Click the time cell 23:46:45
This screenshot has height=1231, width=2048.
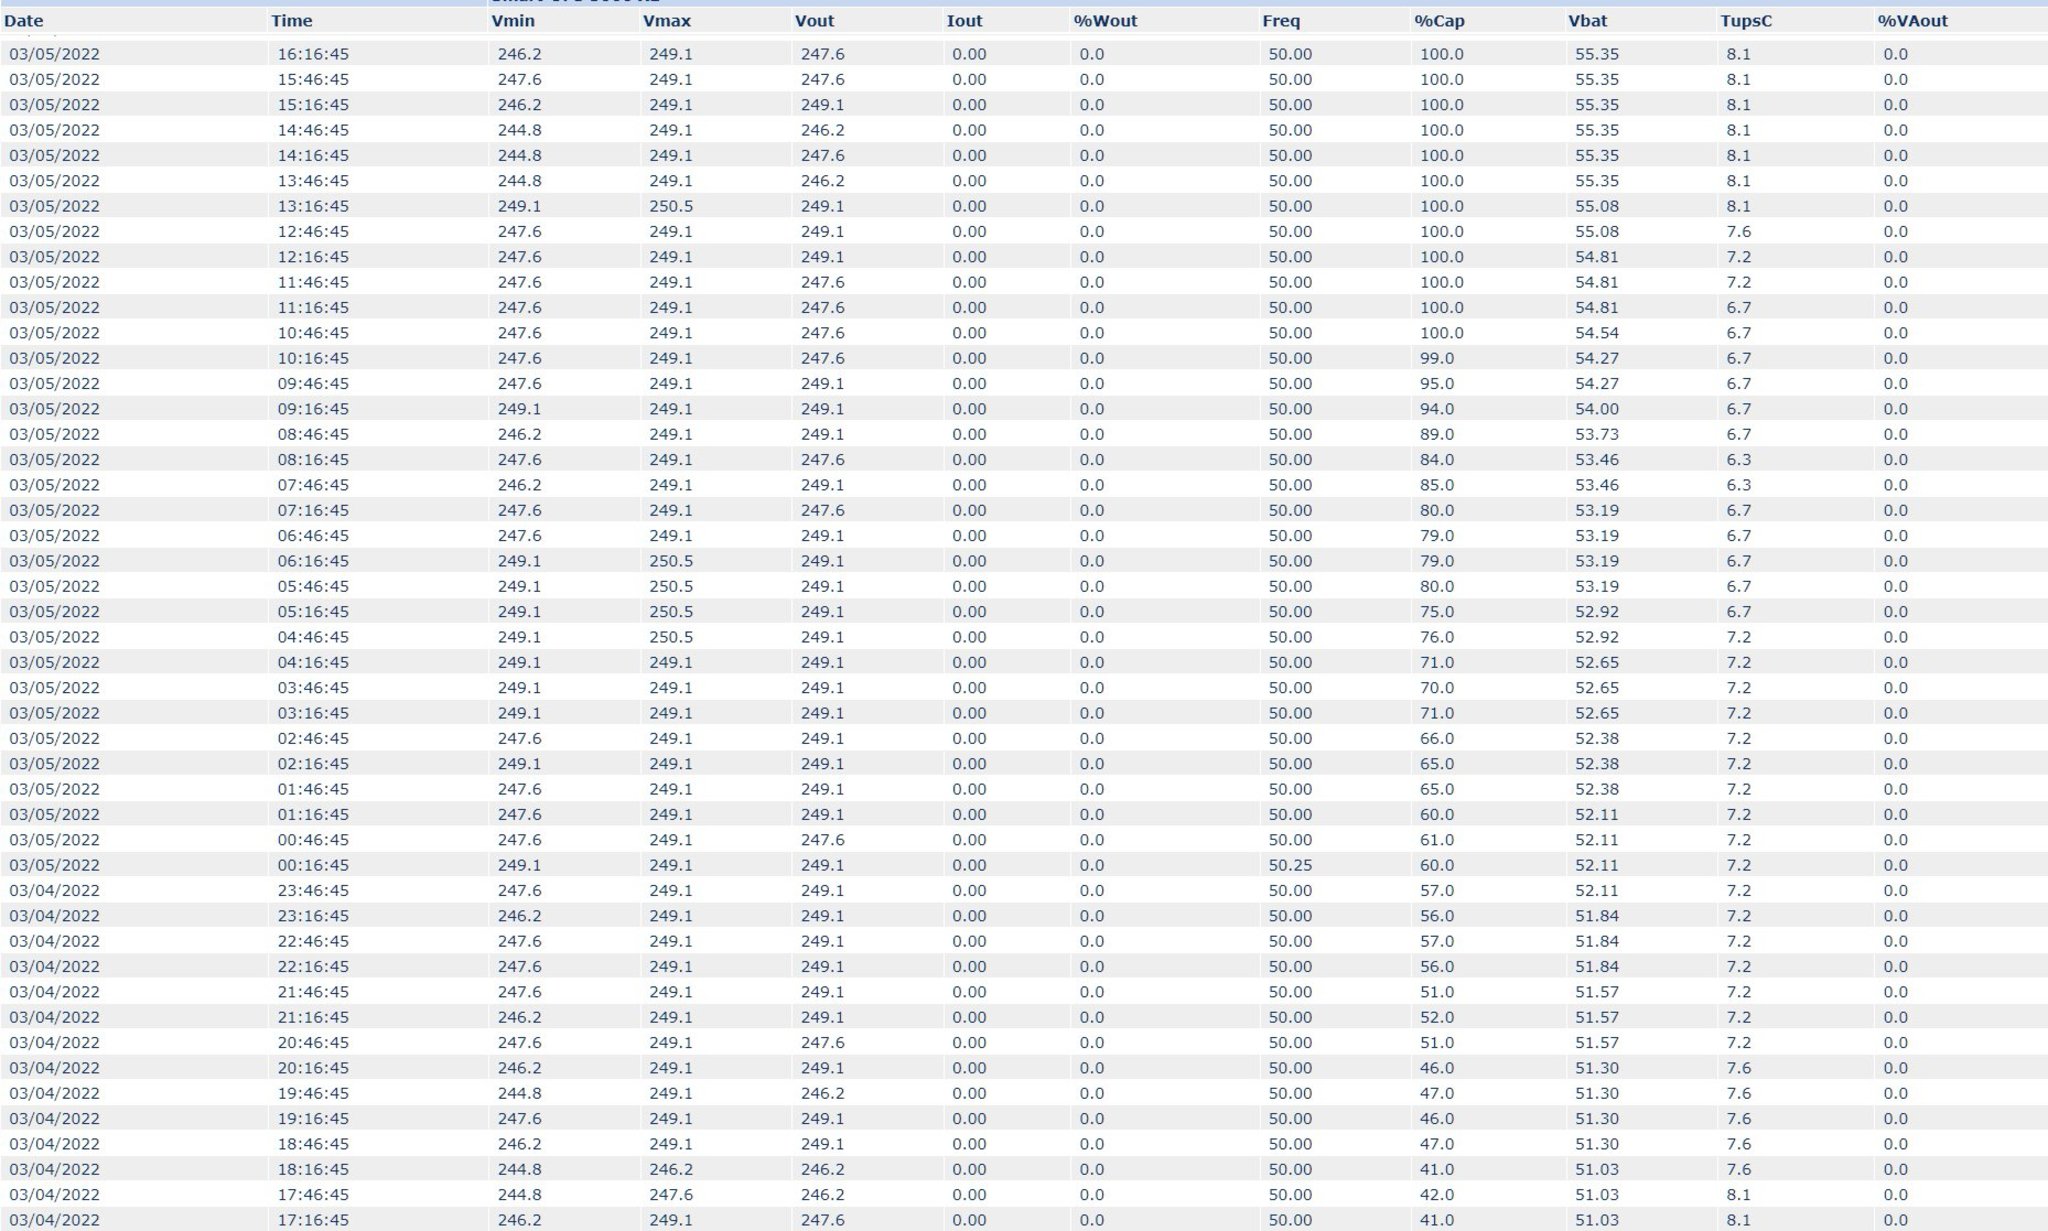coord(314,891)
